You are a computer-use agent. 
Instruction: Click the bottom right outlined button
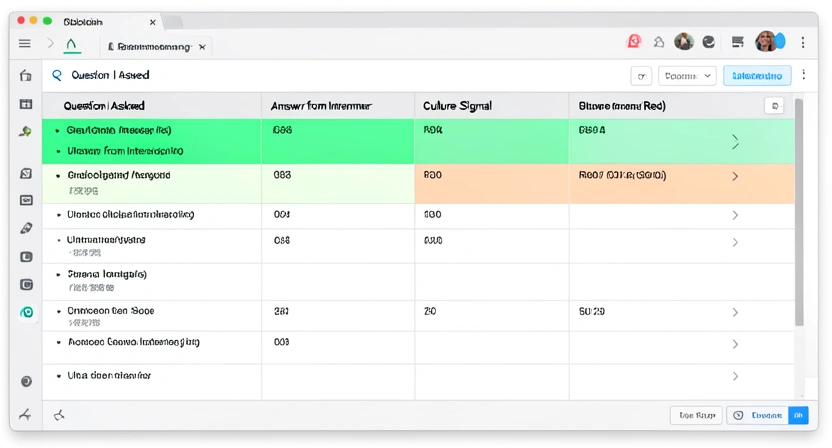click(x=696, y=415)
